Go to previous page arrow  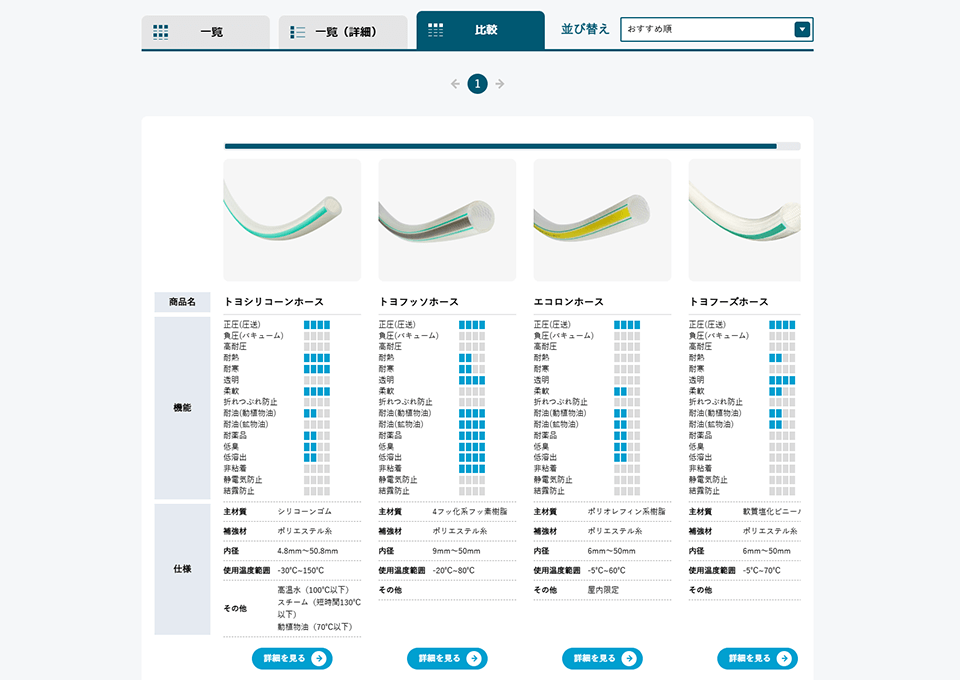(x=455, y=84)
